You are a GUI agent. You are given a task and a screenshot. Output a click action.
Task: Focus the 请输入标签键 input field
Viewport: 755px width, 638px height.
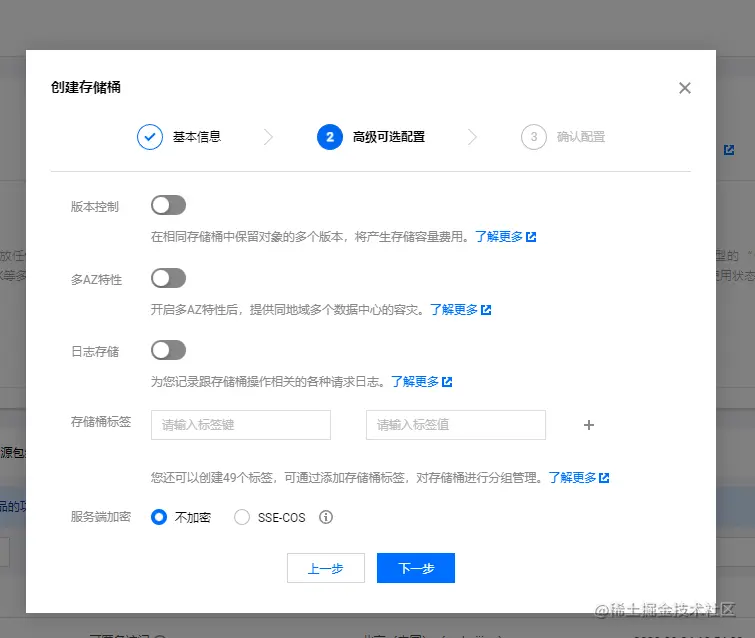pos(241,425)
